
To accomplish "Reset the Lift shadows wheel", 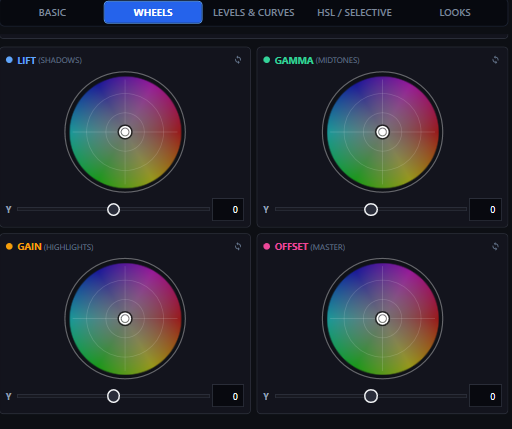I will point(238,60).
